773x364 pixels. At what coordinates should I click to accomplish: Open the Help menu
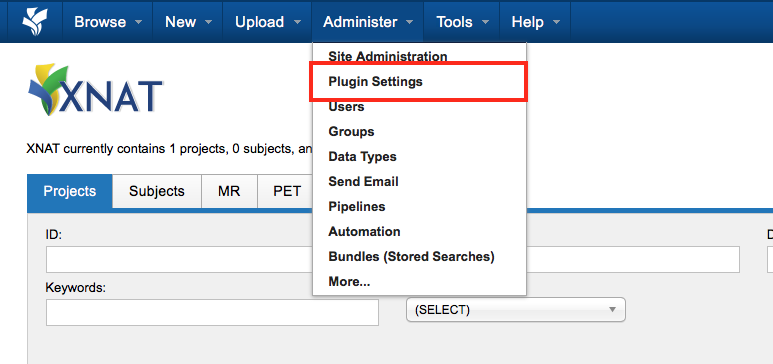[535, 22]
